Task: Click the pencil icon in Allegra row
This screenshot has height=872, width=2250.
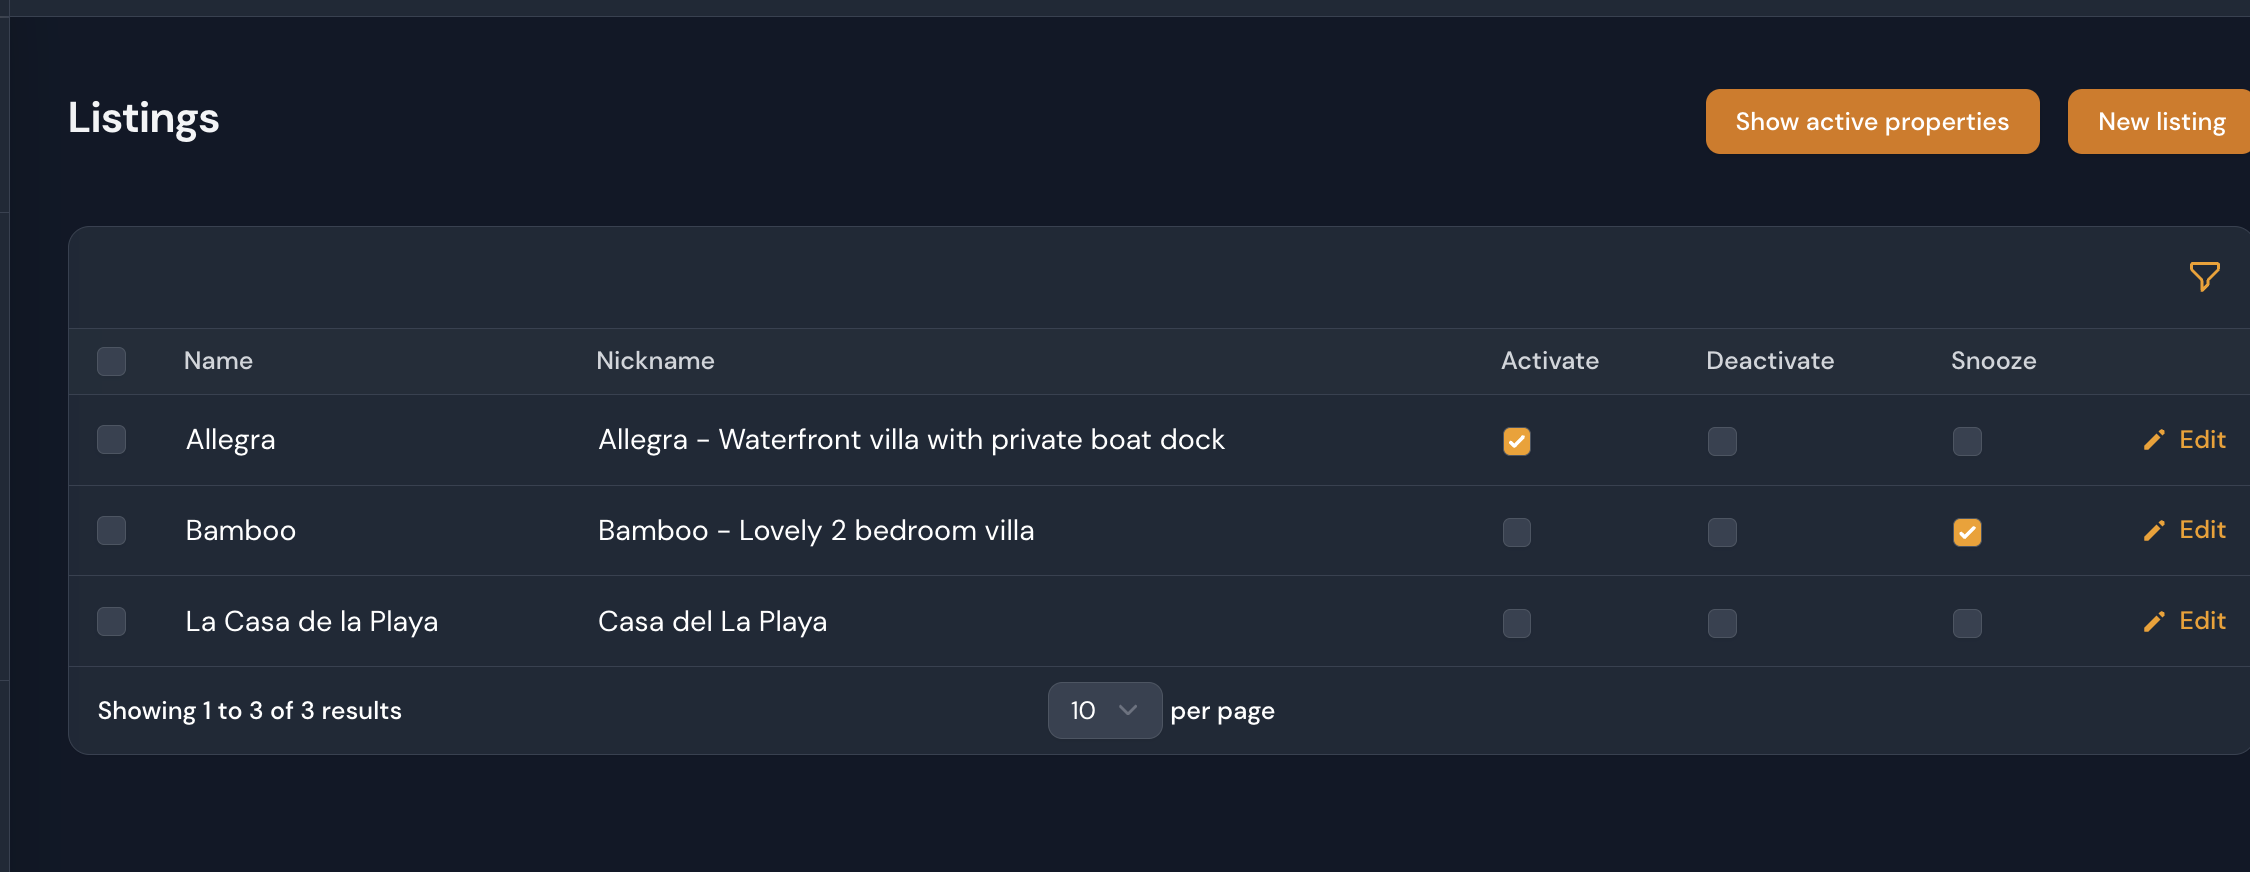Action: pos(2153,441)
